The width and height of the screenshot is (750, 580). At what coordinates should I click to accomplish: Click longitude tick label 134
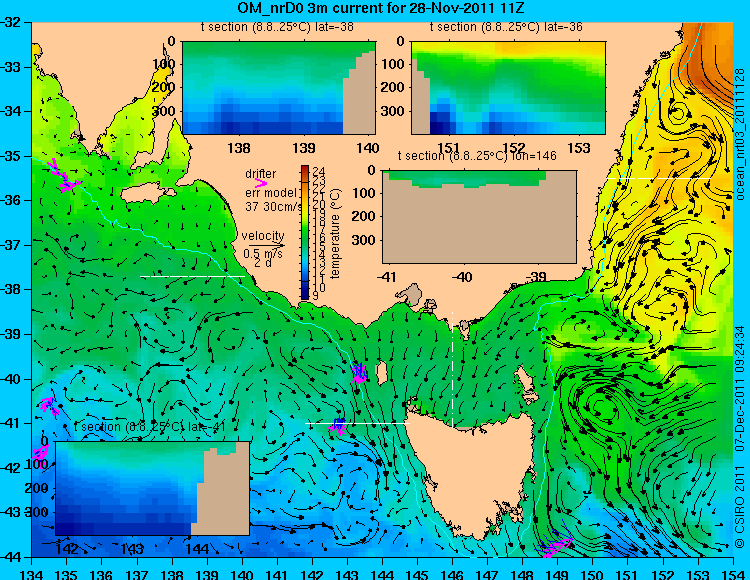[32, 574]
